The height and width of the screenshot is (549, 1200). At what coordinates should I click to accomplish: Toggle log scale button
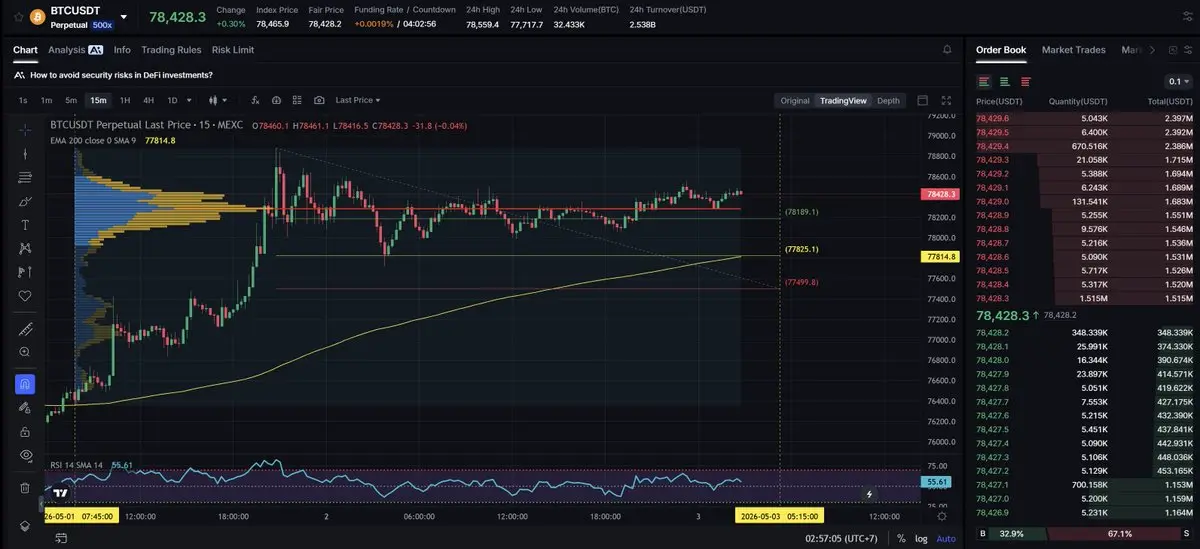(x=921, y=538)
